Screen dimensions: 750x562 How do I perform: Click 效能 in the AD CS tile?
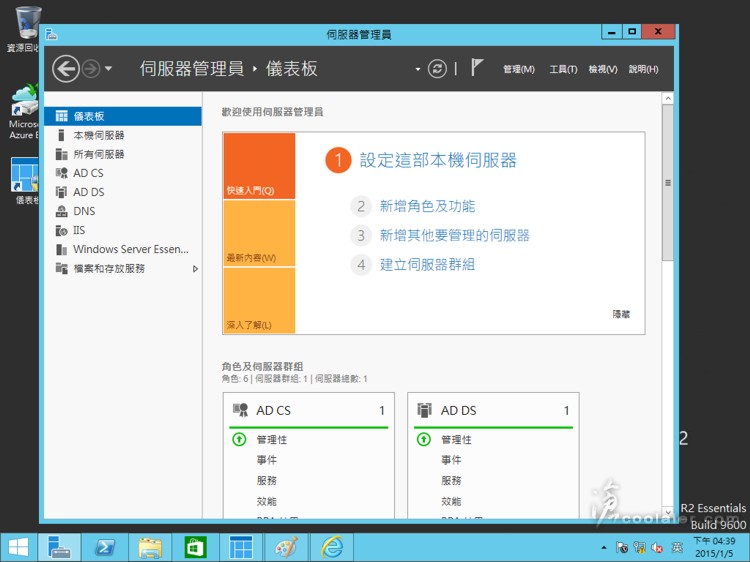(266, 501)
